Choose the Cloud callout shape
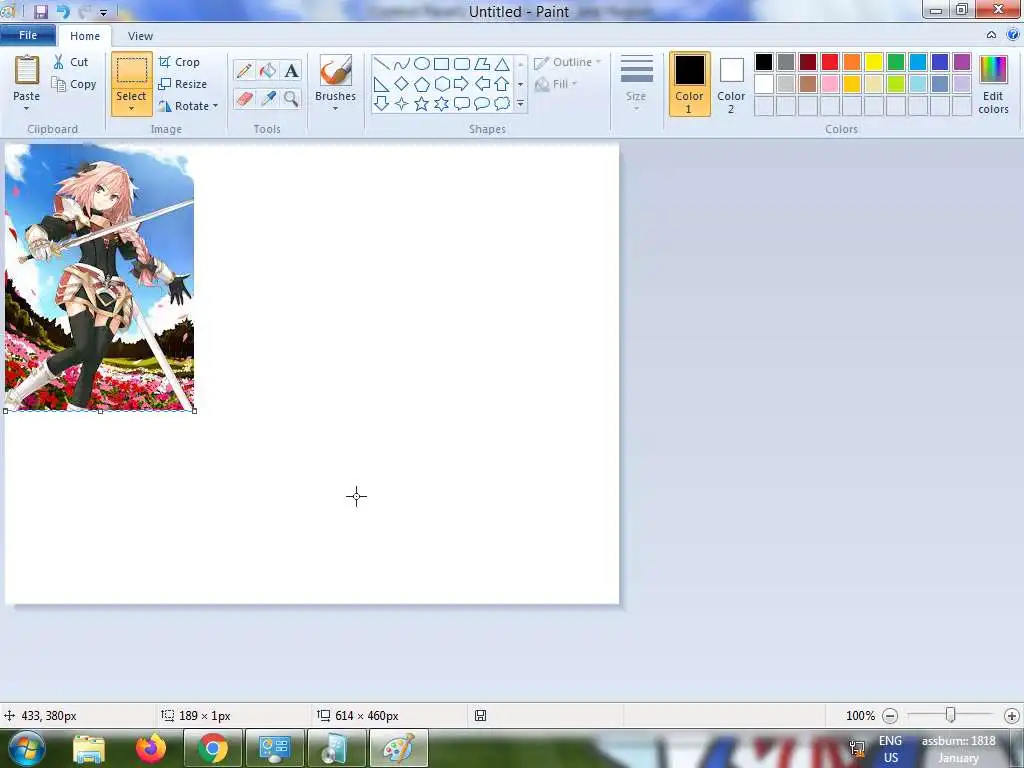Screen dimensions: 1024x768 pos(502,103)
